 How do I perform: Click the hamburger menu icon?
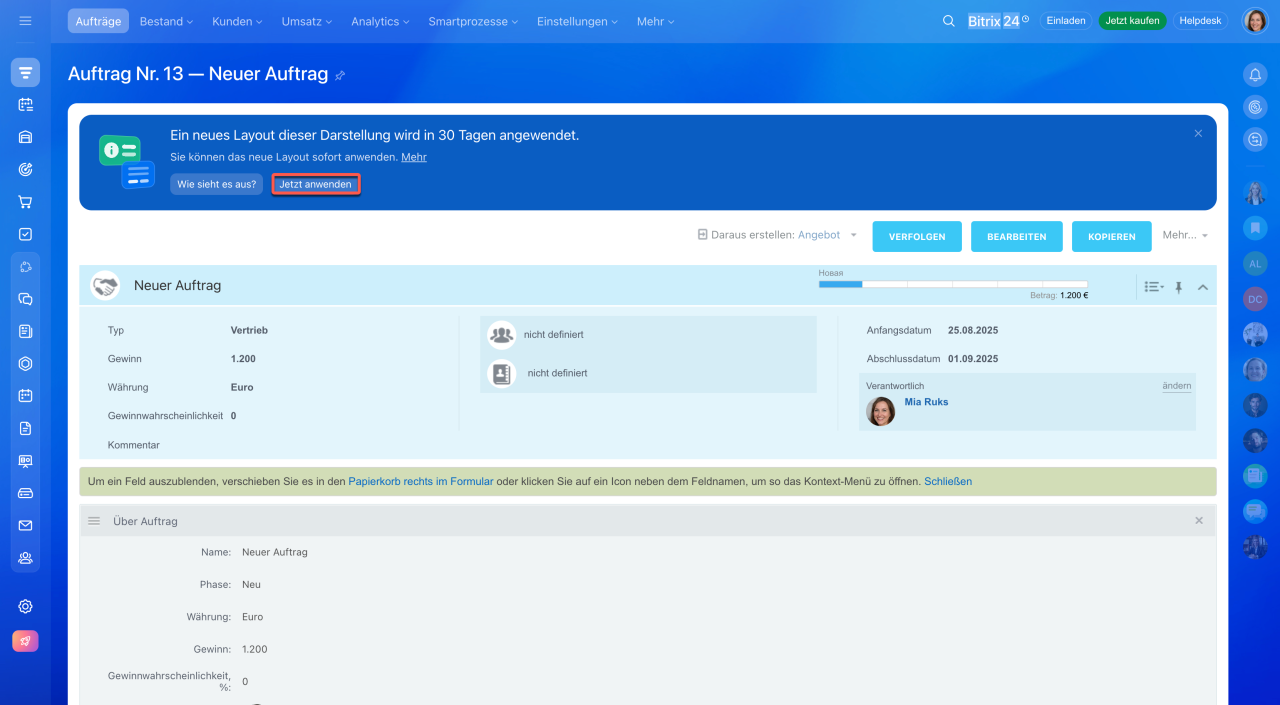pos(25,21)
